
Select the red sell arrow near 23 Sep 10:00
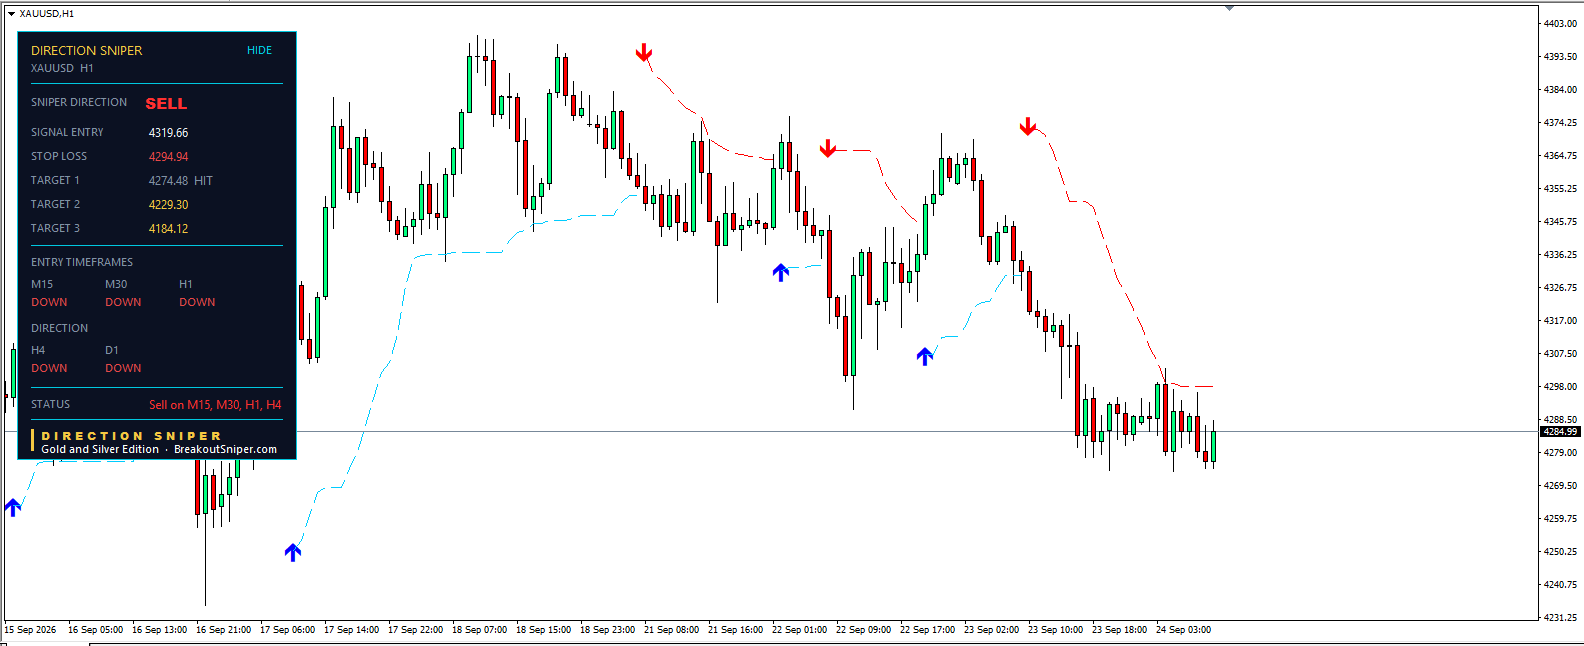[1028, 126]
